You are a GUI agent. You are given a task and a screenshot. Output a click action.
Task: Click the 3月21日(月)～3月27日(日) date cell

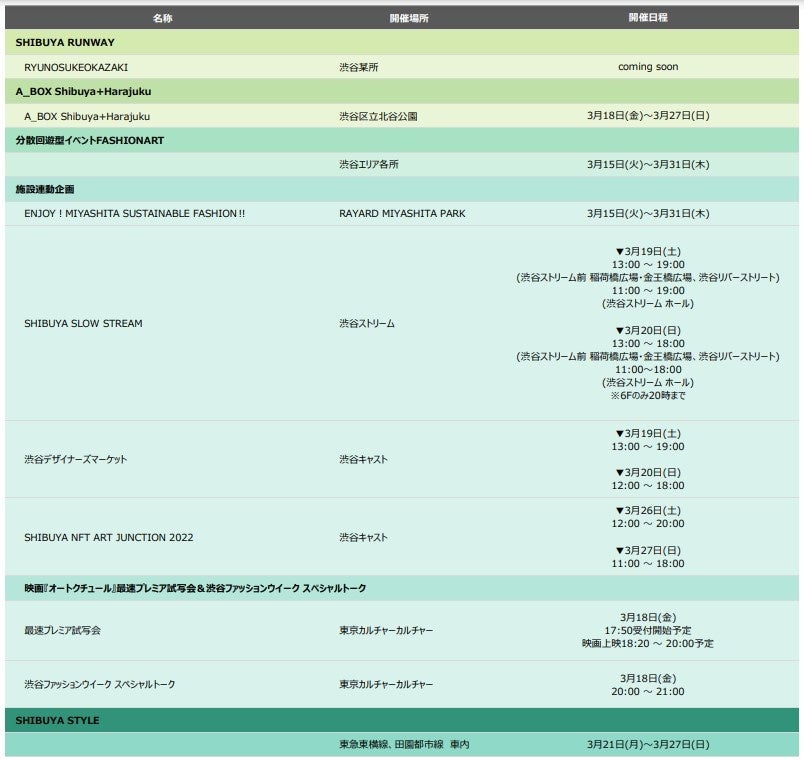click(648, 745)
